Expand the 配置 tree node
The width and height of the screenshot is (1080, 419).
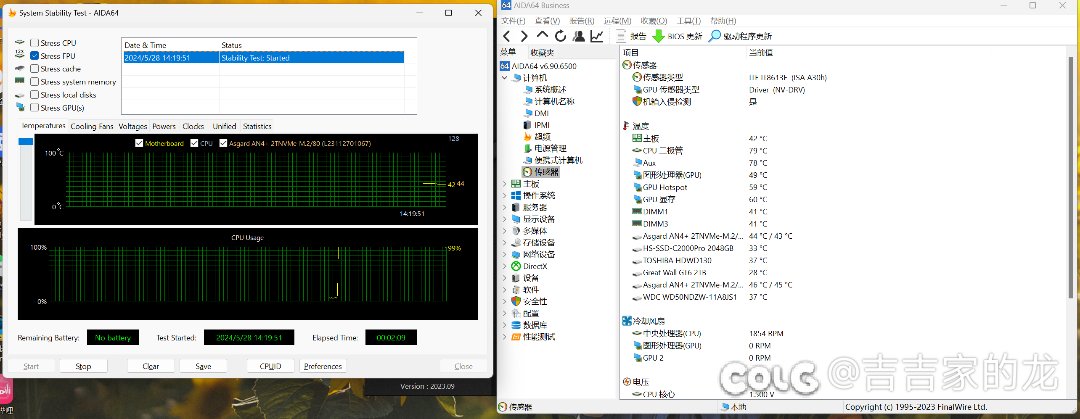pos(505,314)
